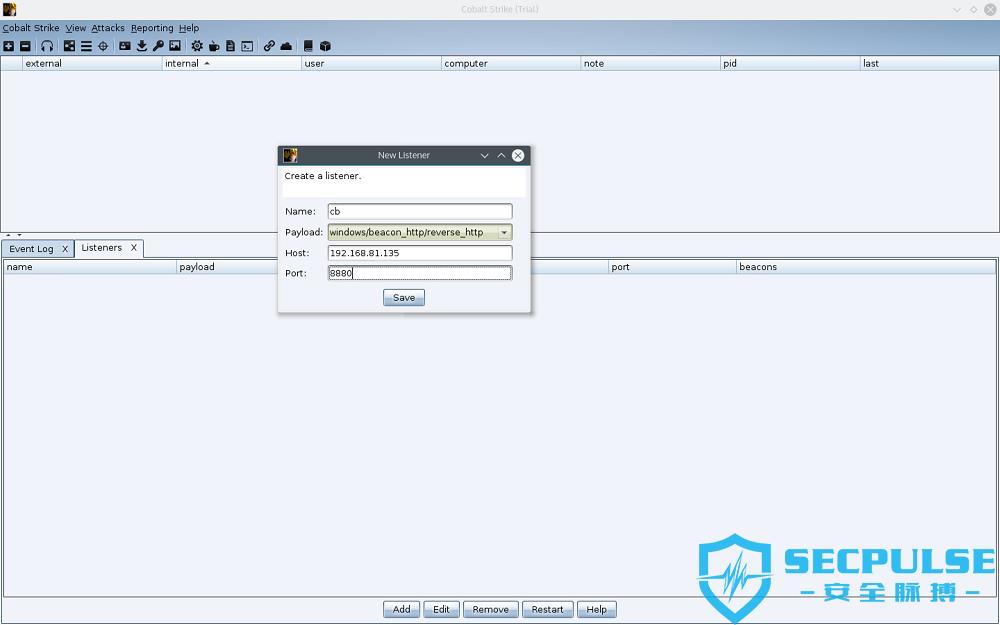Maximize New Listener dialog with up chevron
Image resolution: width=1000 pixels, height=625 pixels.
tap(501, 155)
